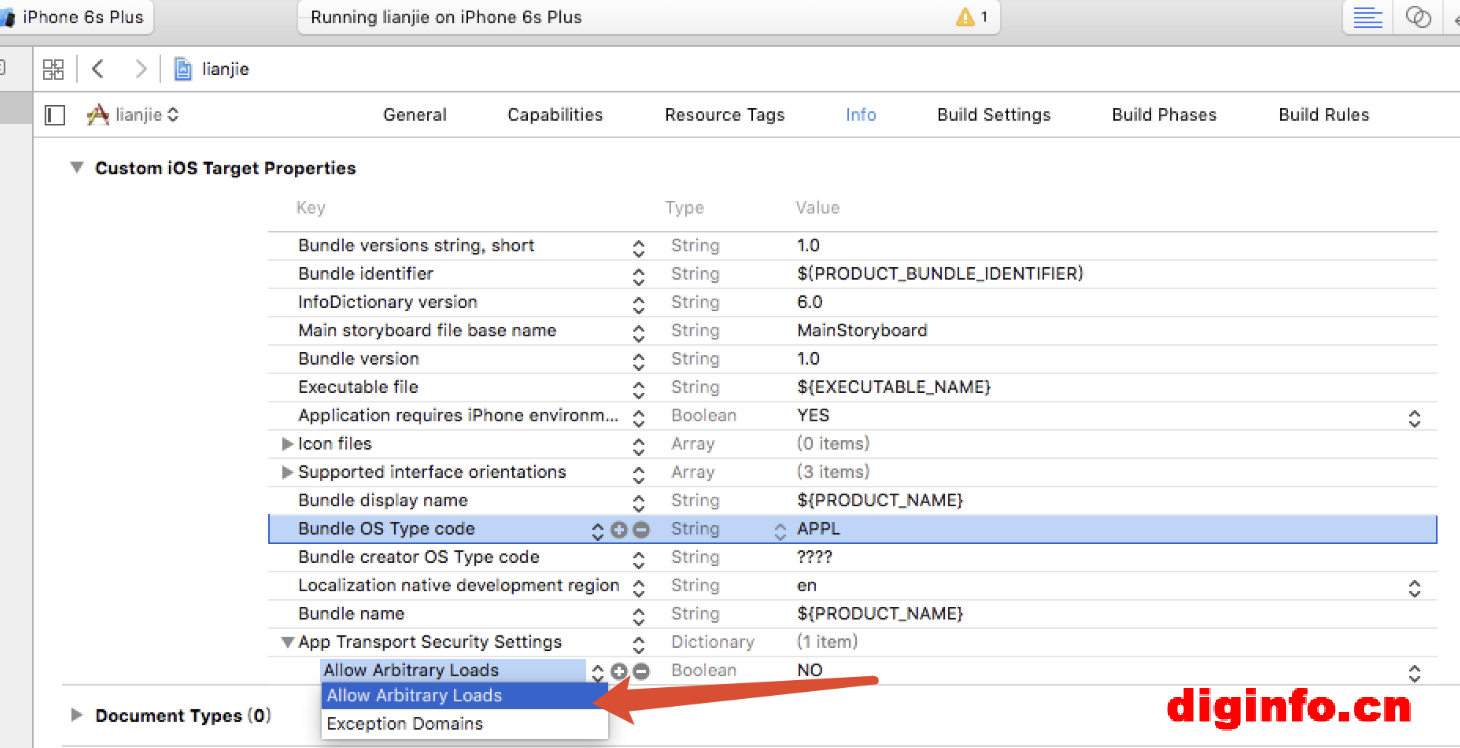1460x748 pixels.
Task: Expand Supported interface orientations array
Action: point(288,472)
